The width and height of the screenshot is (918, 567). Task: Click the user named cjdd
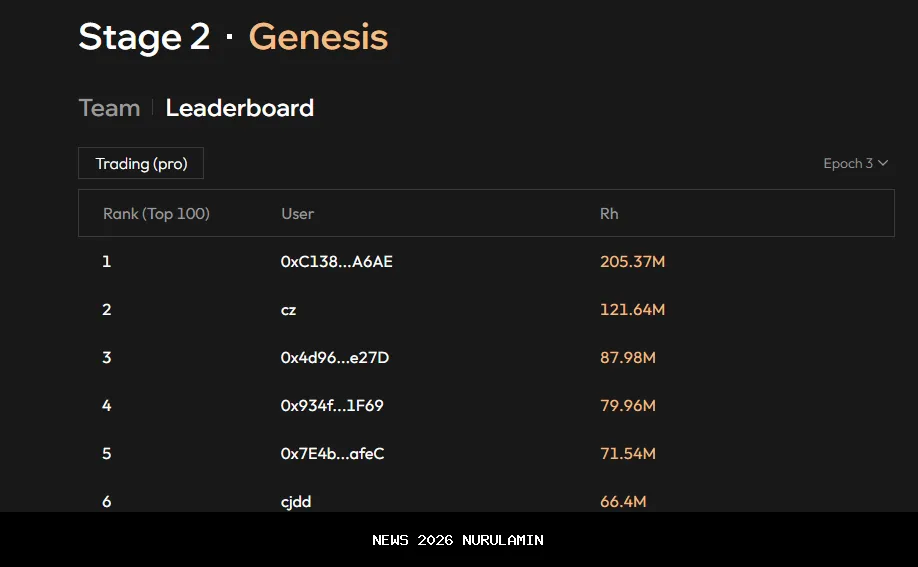click(x=296, y=501)
